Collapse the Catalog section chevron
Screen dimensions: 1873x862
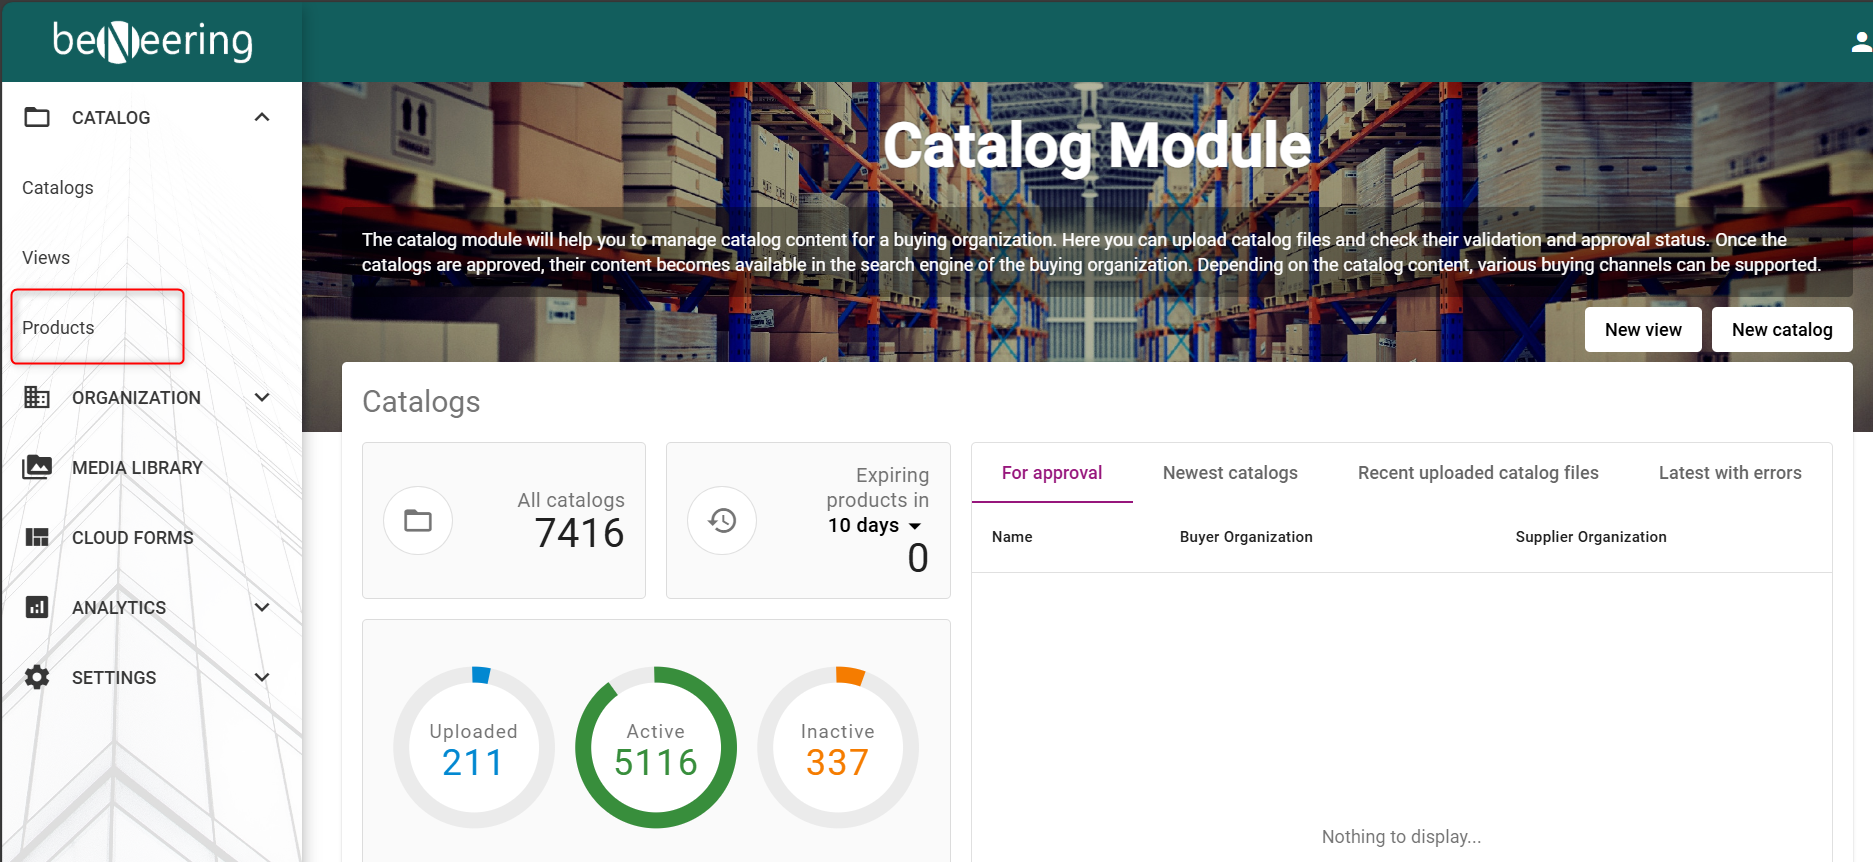262,117
